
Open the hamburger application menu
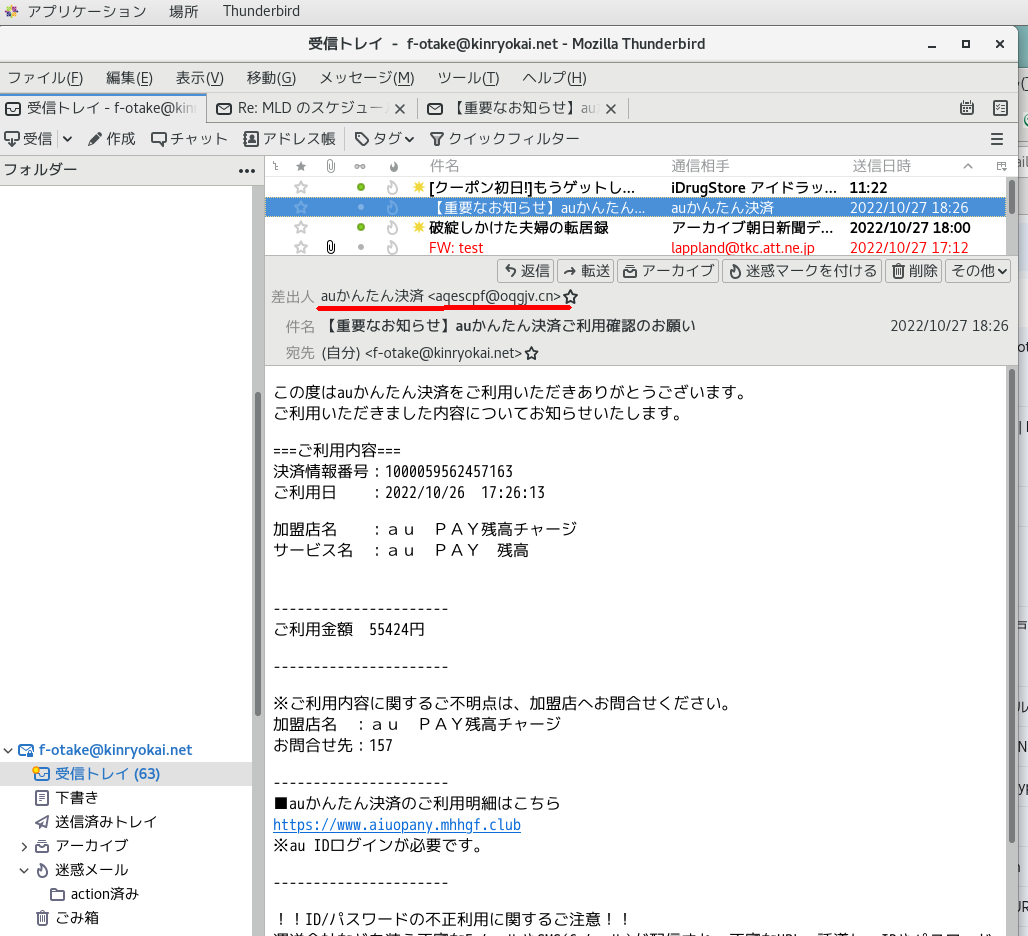click(997, 139)
